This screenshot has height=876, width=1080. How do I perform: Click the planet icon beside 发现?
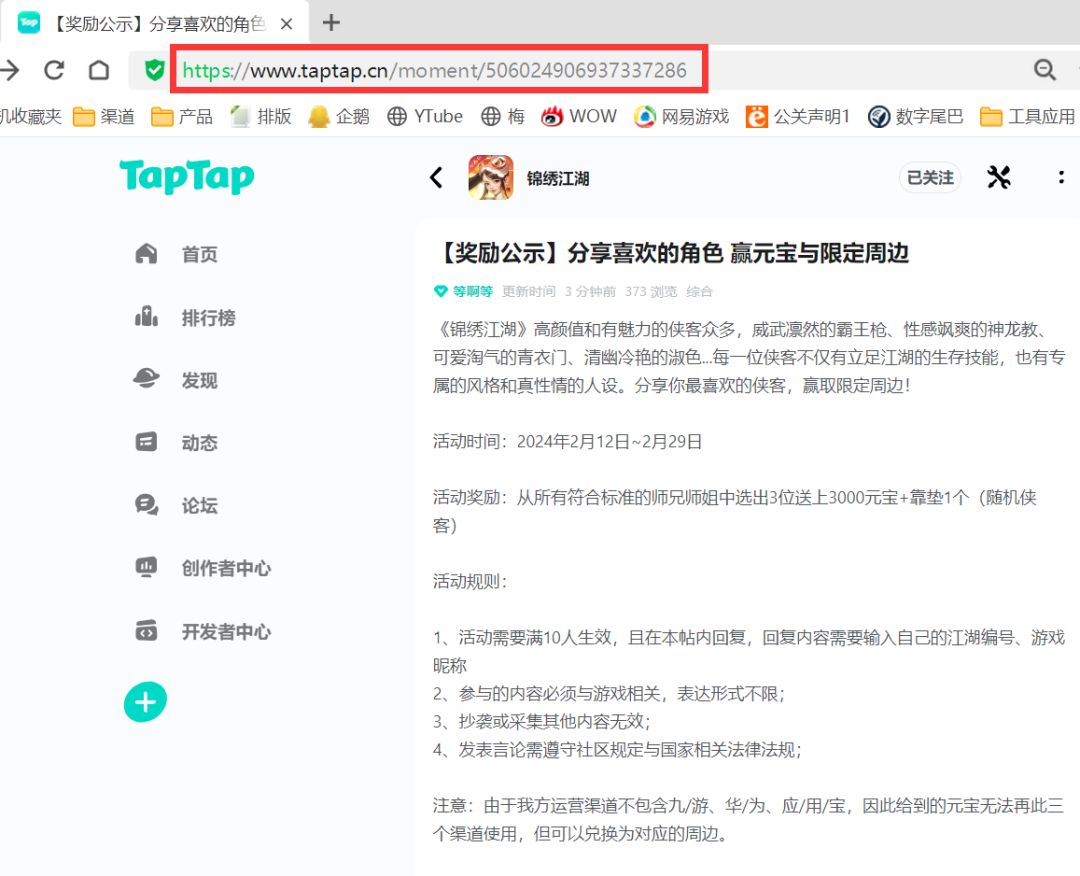click(x=146, y=379)
